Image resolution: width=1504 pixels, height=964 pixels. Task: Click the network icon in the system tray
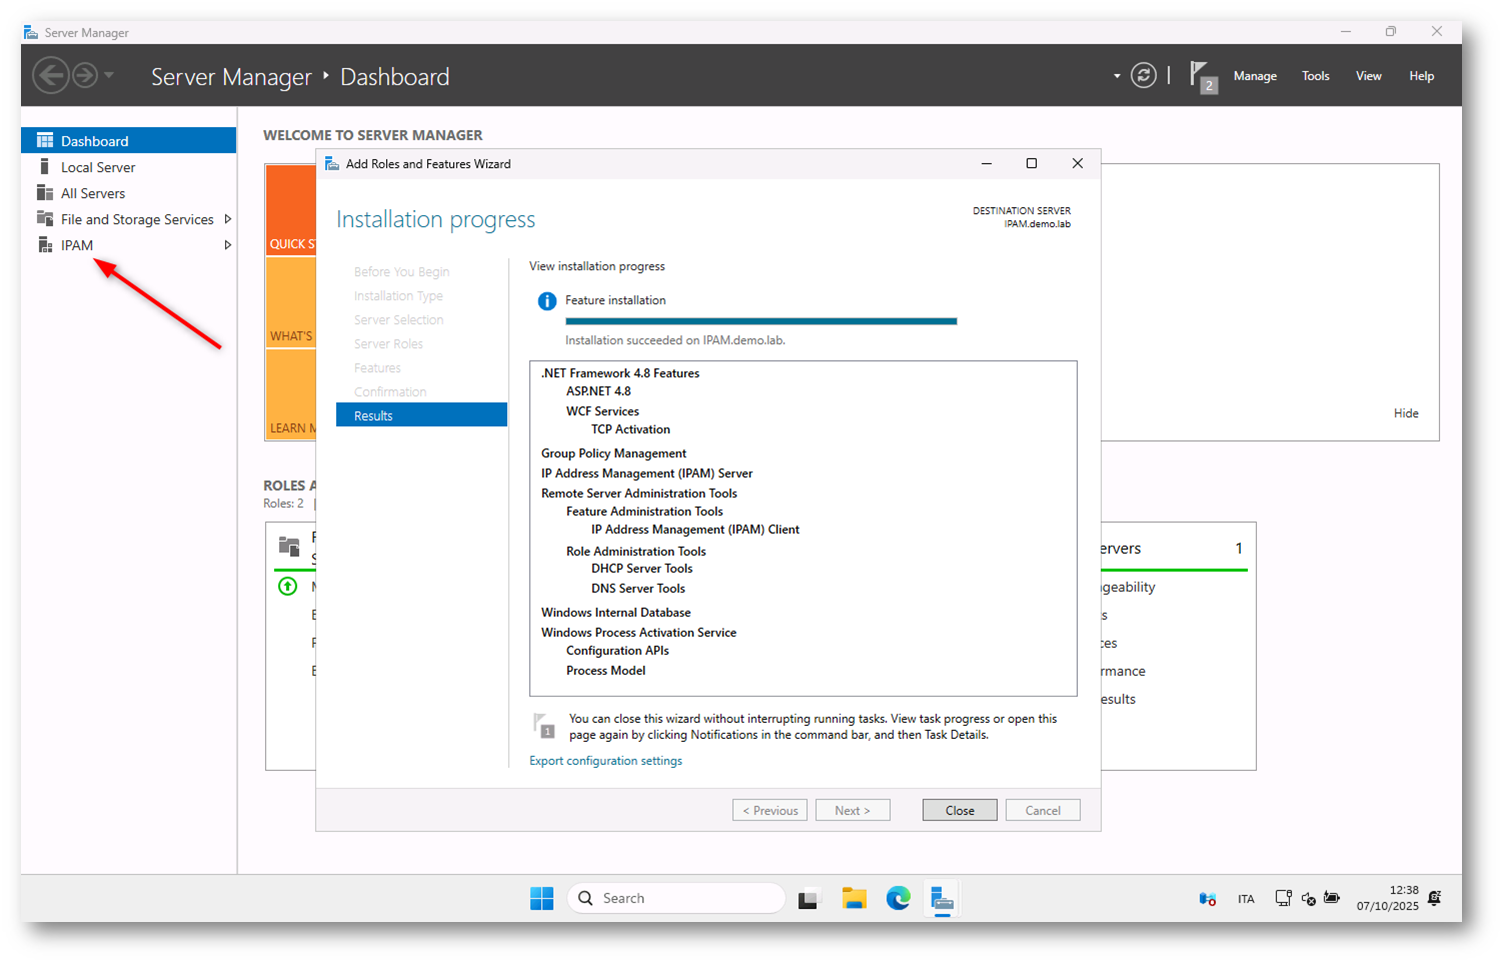[1283, 899]
